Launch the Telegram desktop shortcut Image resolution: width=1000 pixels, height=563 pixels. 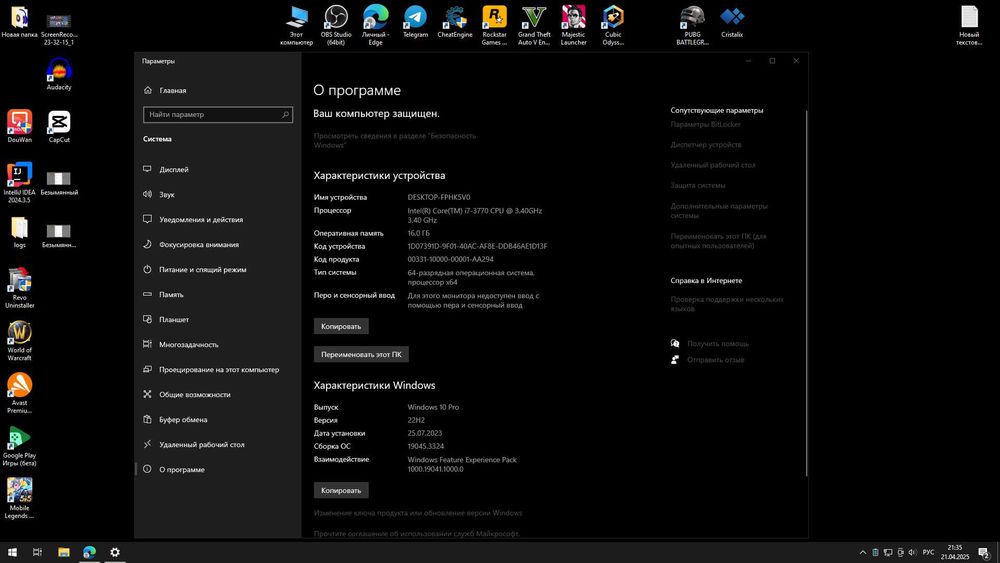415,22
